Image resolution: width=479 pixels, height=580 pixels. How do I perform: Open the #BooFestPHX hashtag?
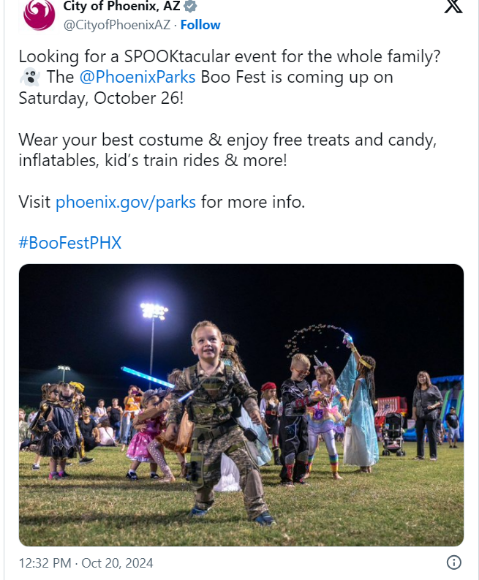(70, 243)
